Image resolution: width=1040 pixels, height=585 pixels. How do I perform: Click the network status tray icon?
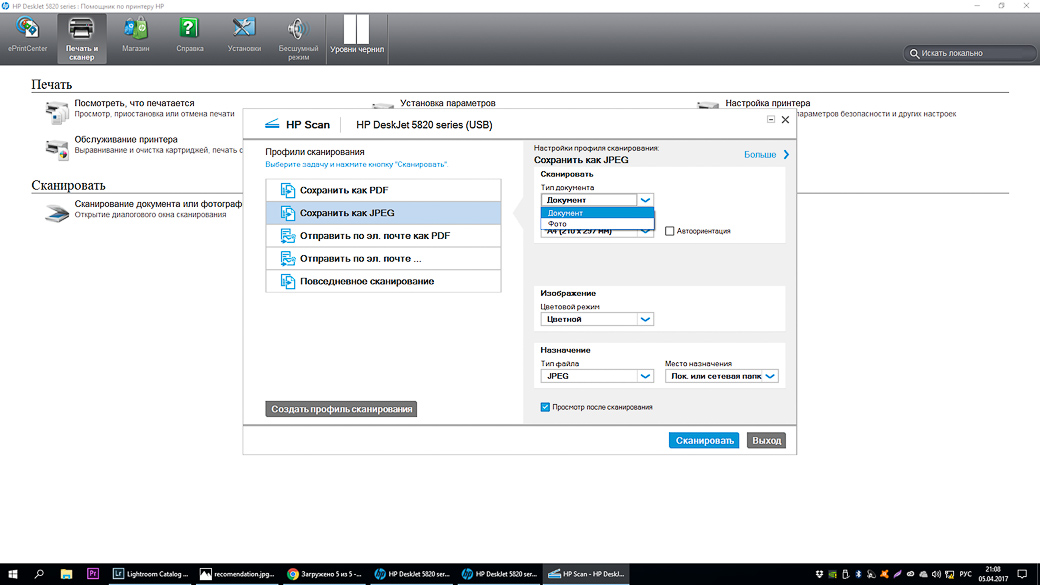pos(950,574)
